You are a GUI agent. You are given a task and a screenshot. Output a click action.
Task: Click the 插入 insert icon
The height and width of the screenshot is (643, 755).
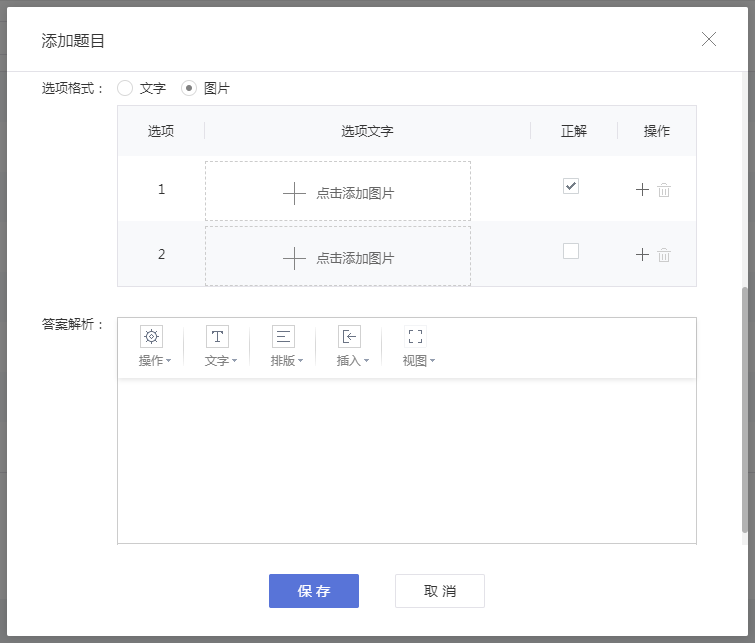click(349, 337)
